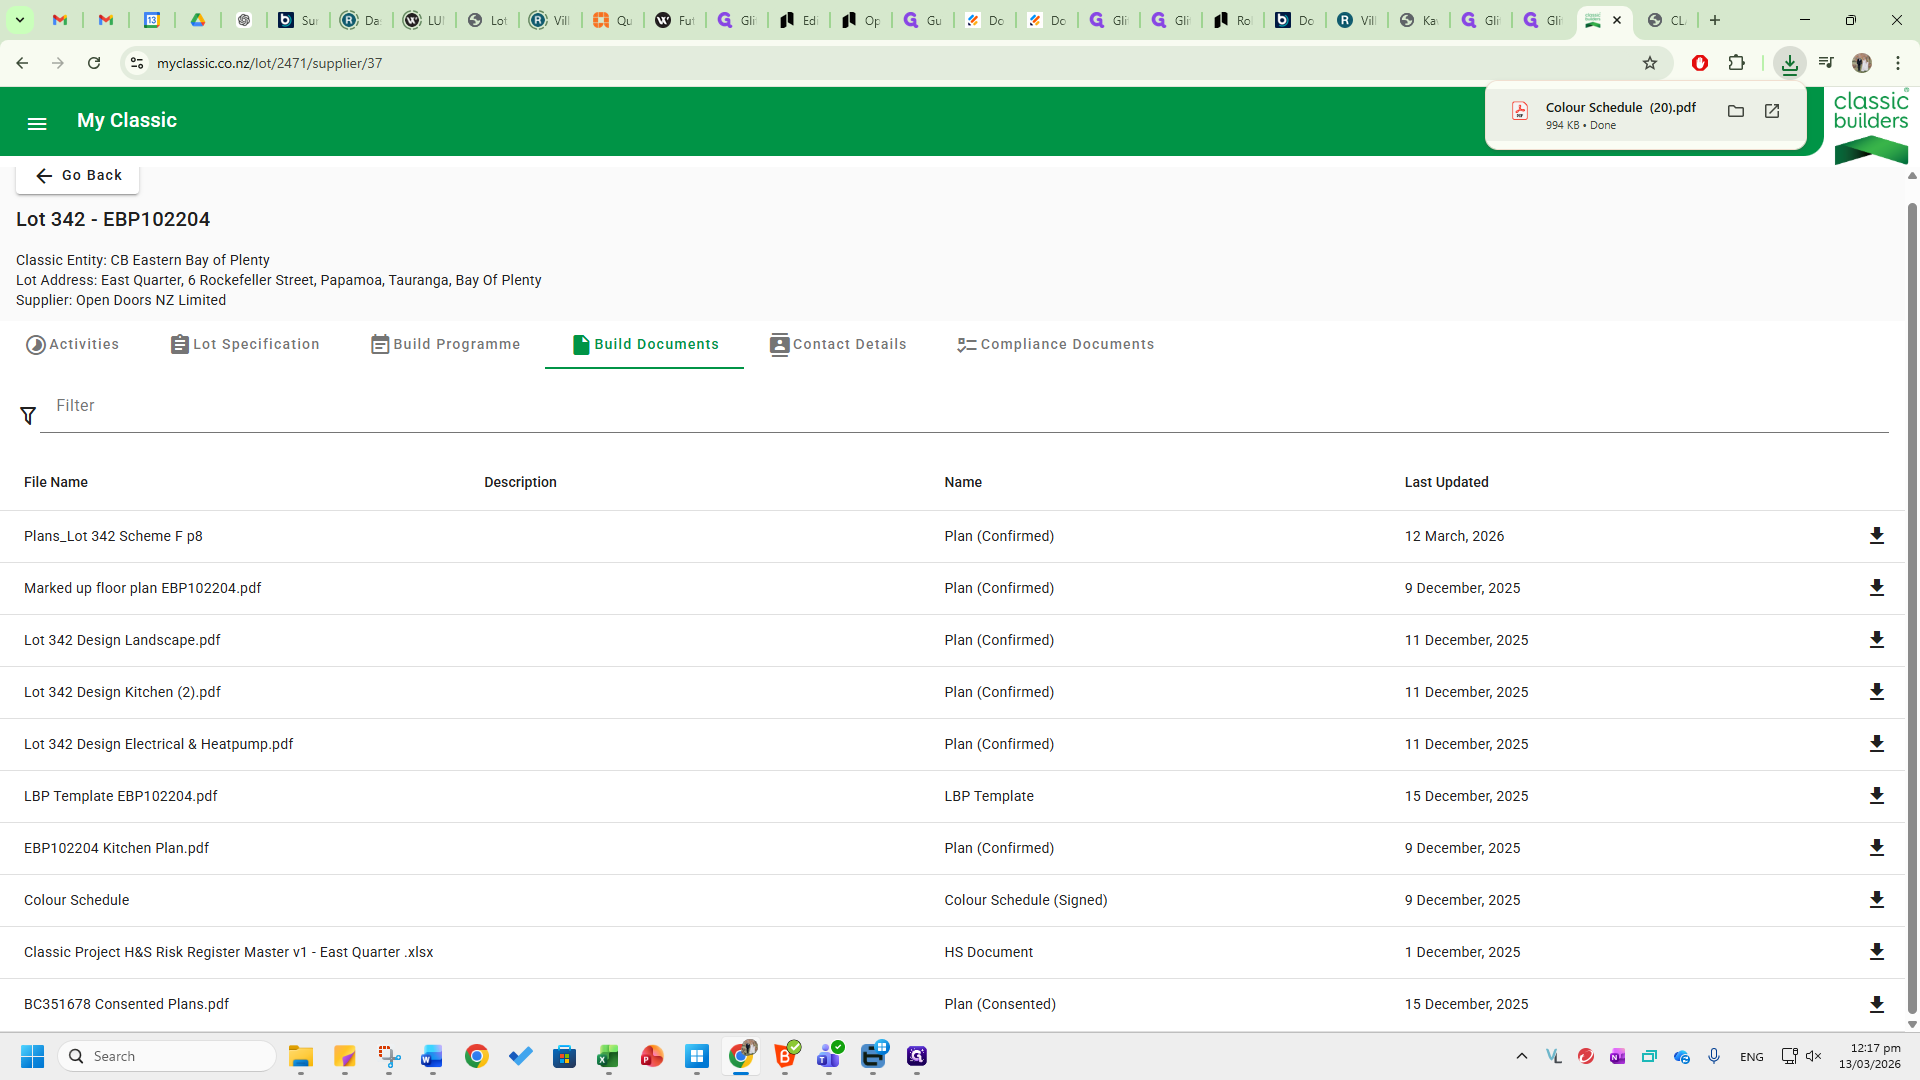Switch to Compliance Documents tab
Image resolution: width=1920 pixels, height=1080 pixels.
point(1055,344)
